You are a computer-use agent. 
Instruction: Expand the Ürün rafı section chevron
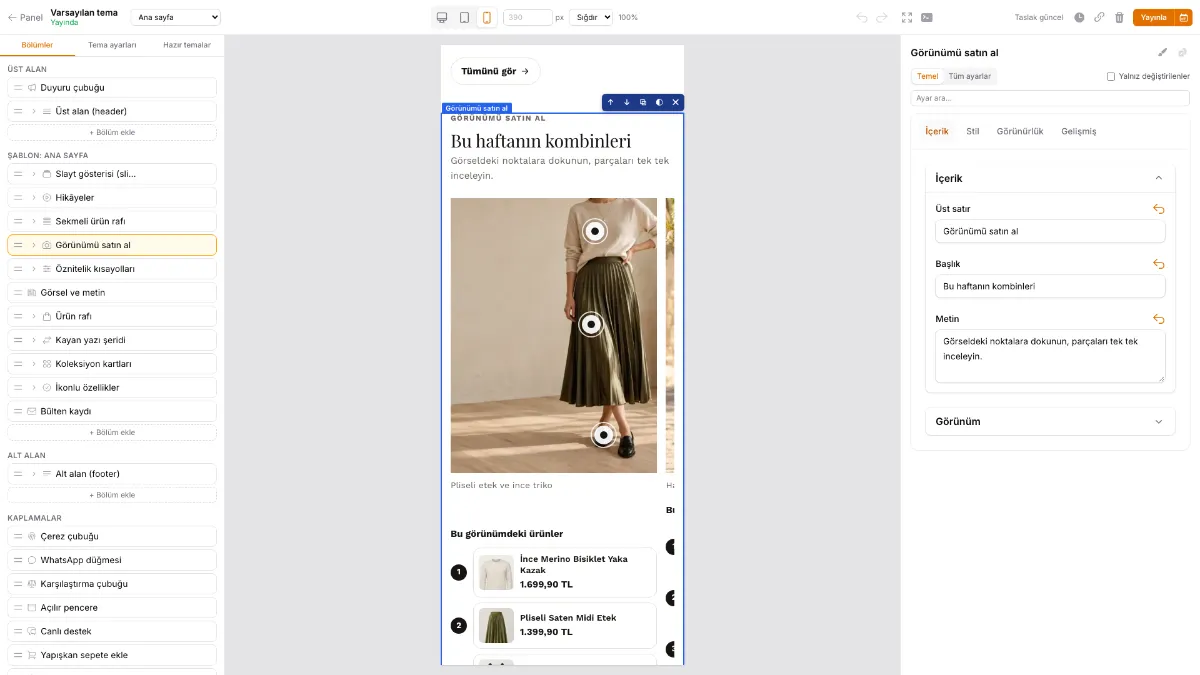(33, 316)
